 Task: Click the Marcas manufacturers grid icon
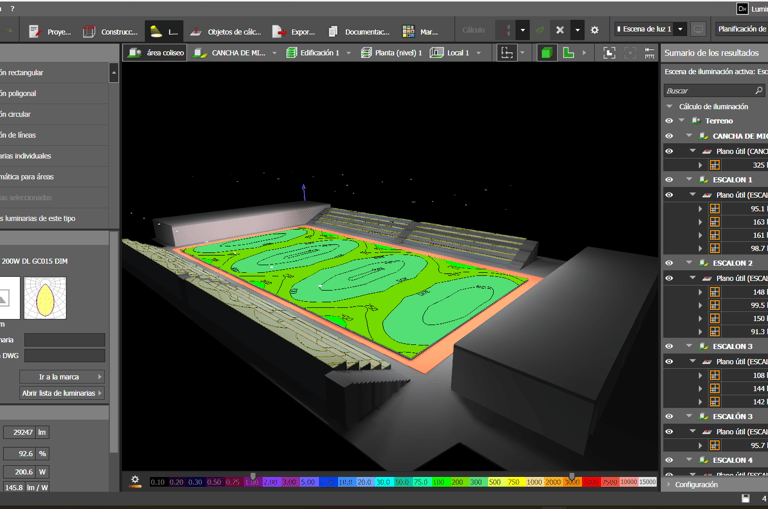pos(408,32)
